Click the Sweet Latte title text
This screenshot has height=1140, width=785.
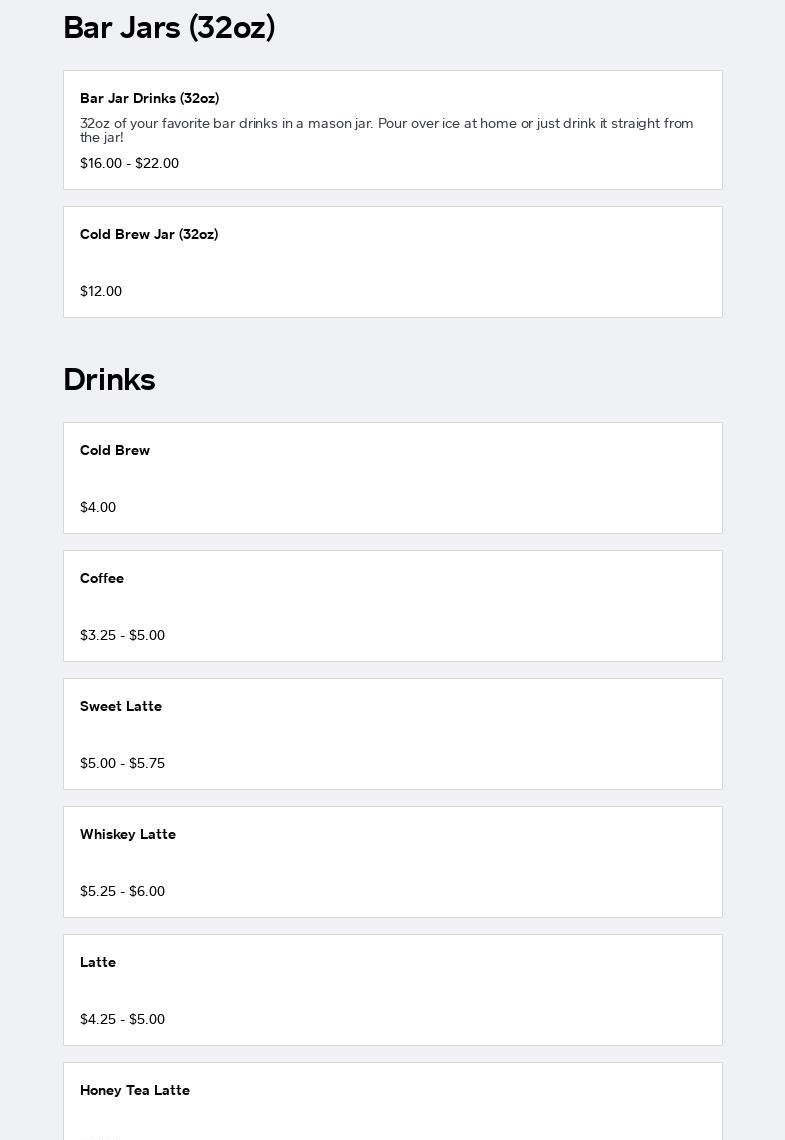121,706
